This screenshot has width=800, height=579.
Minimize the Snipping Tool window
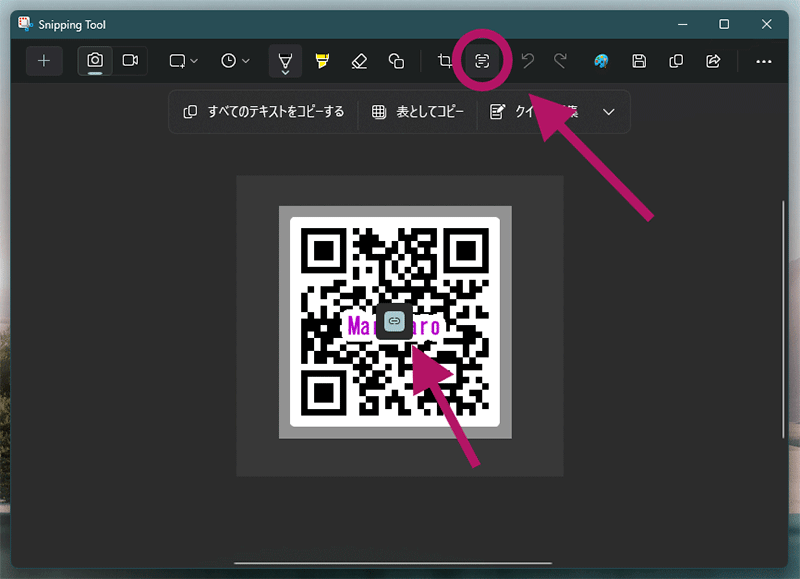point(682,24)
